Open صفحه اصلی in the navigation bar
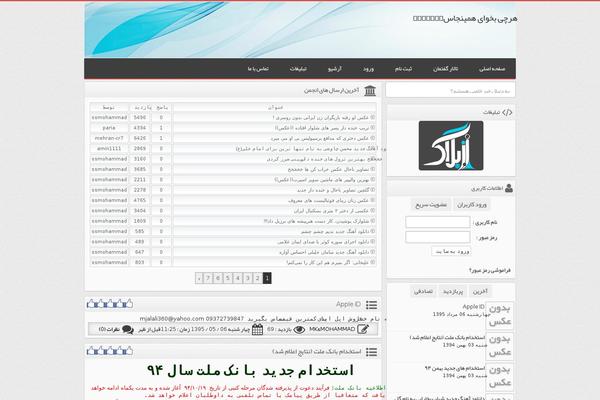The width and height of the screenshot is (600, 400). point(492,69)
